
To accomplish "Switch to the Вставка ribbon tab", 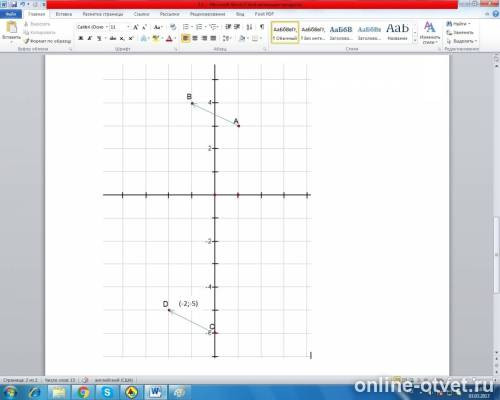I will [x=64, y=14].
